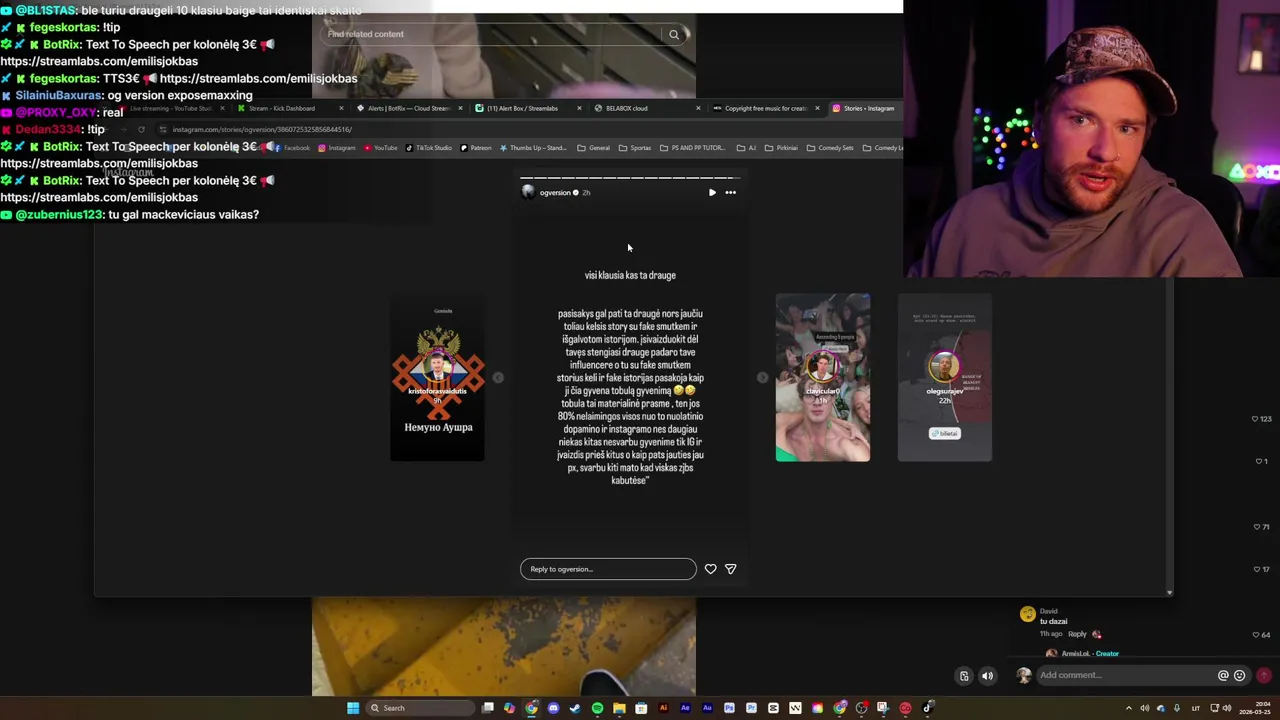Viewport: 1280px width, 720px height.
Task: Reload the browser page
Action: click(x=141, y=129)
